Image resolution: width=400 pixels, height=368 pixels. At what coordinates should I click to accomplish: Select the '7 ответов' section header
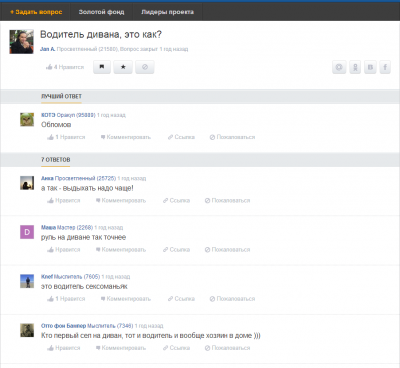coord(56,160)
